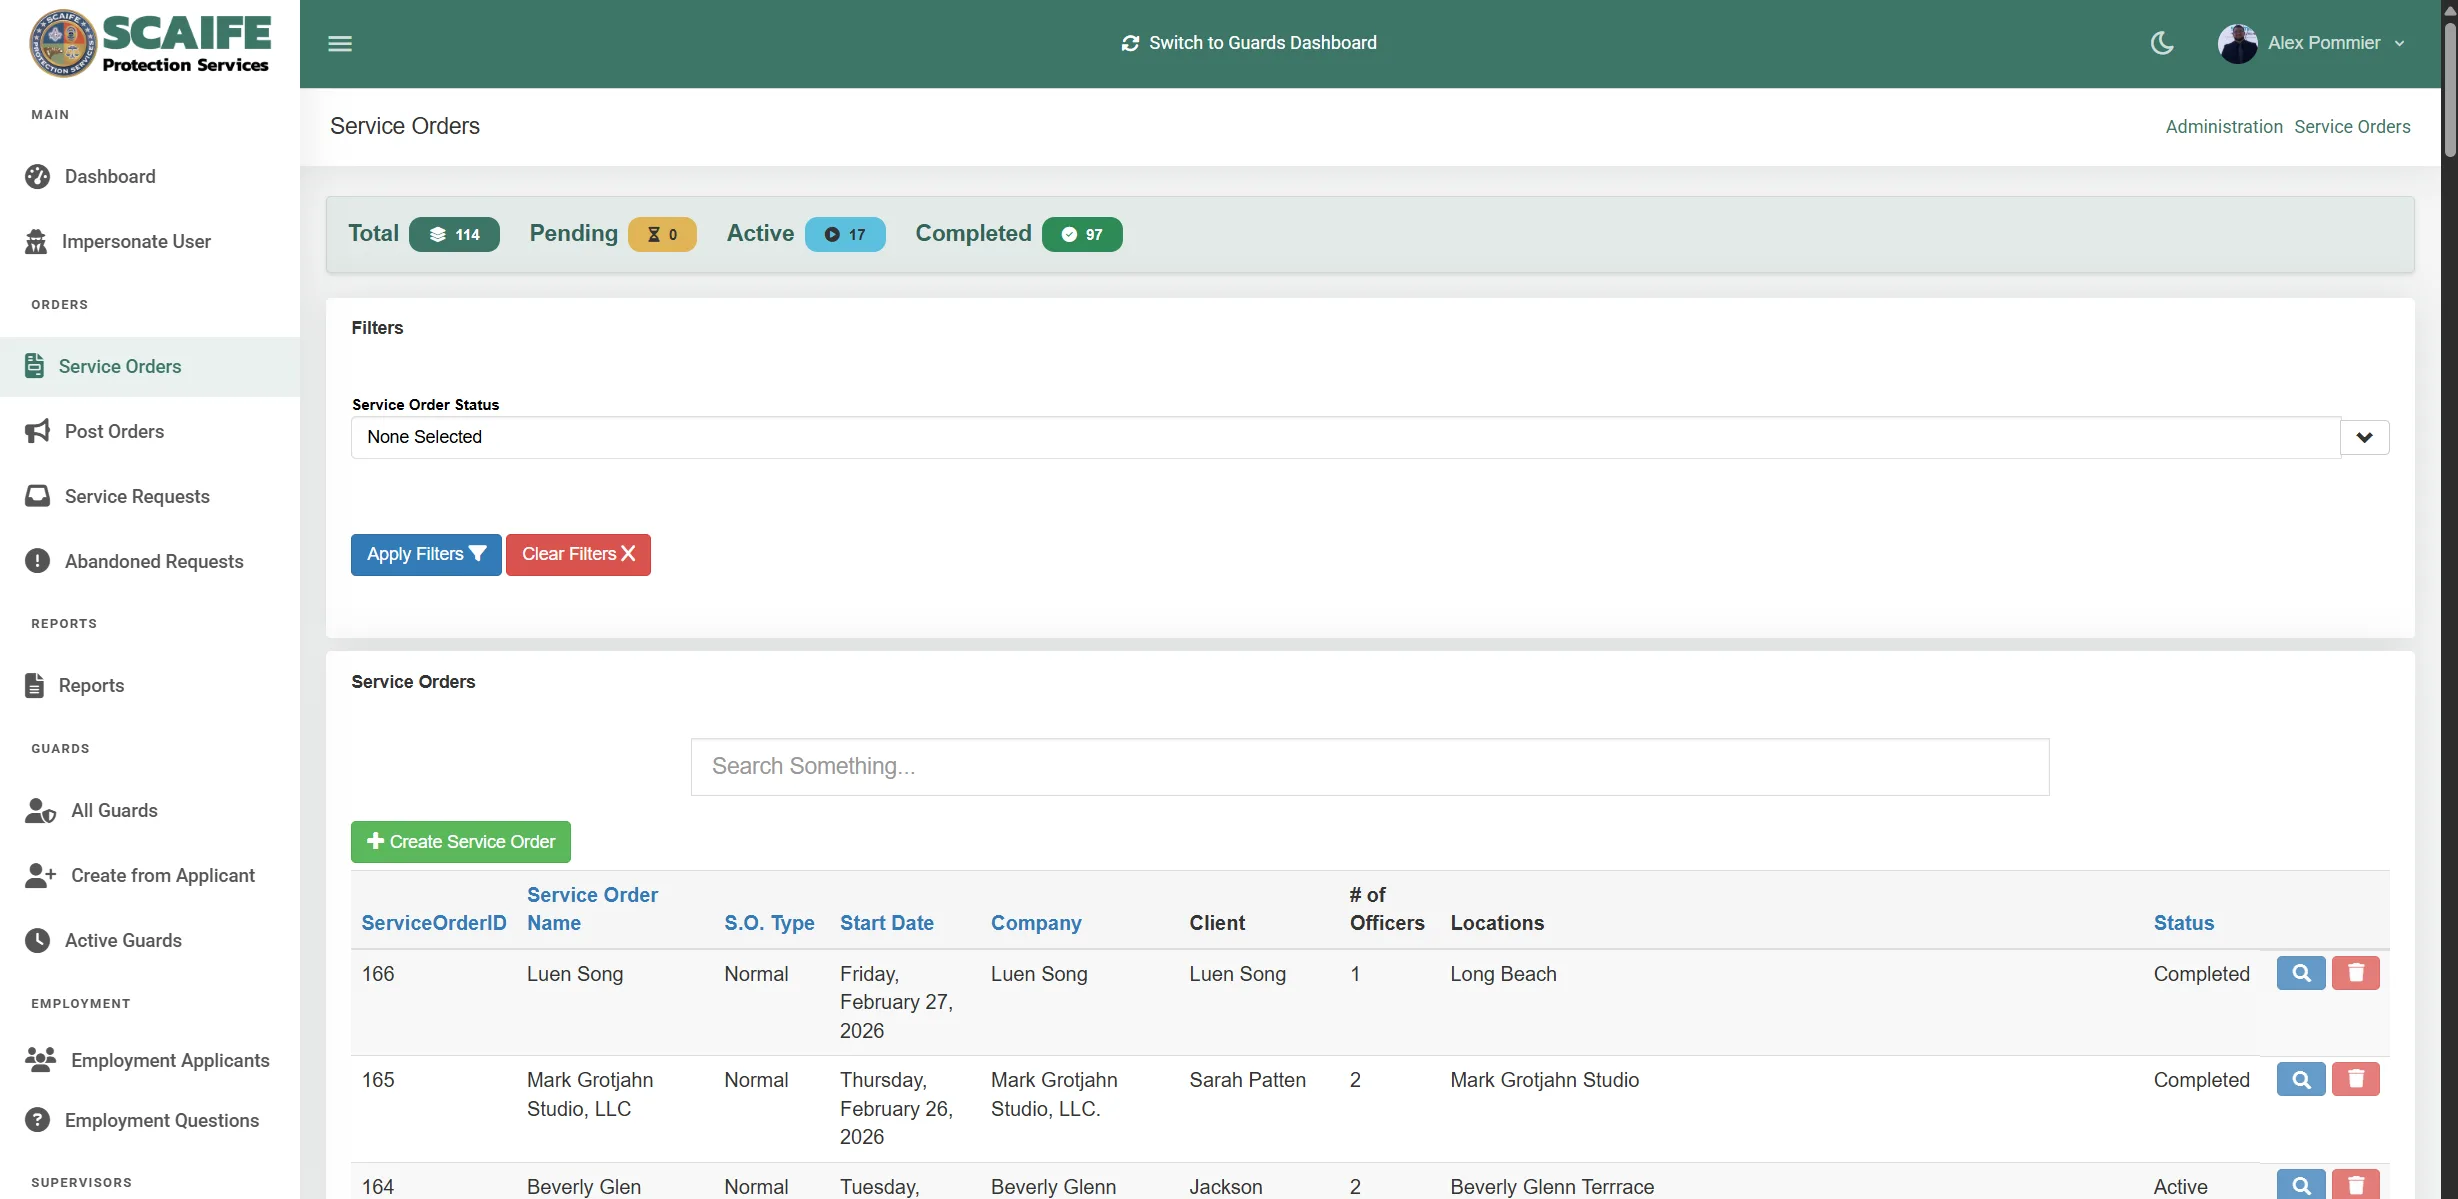Image resolution: width=2458 pixels, height=1199 pixels.
Task: Click the Service Orders document icon in sidebar
Action: (x=34, y=366)
